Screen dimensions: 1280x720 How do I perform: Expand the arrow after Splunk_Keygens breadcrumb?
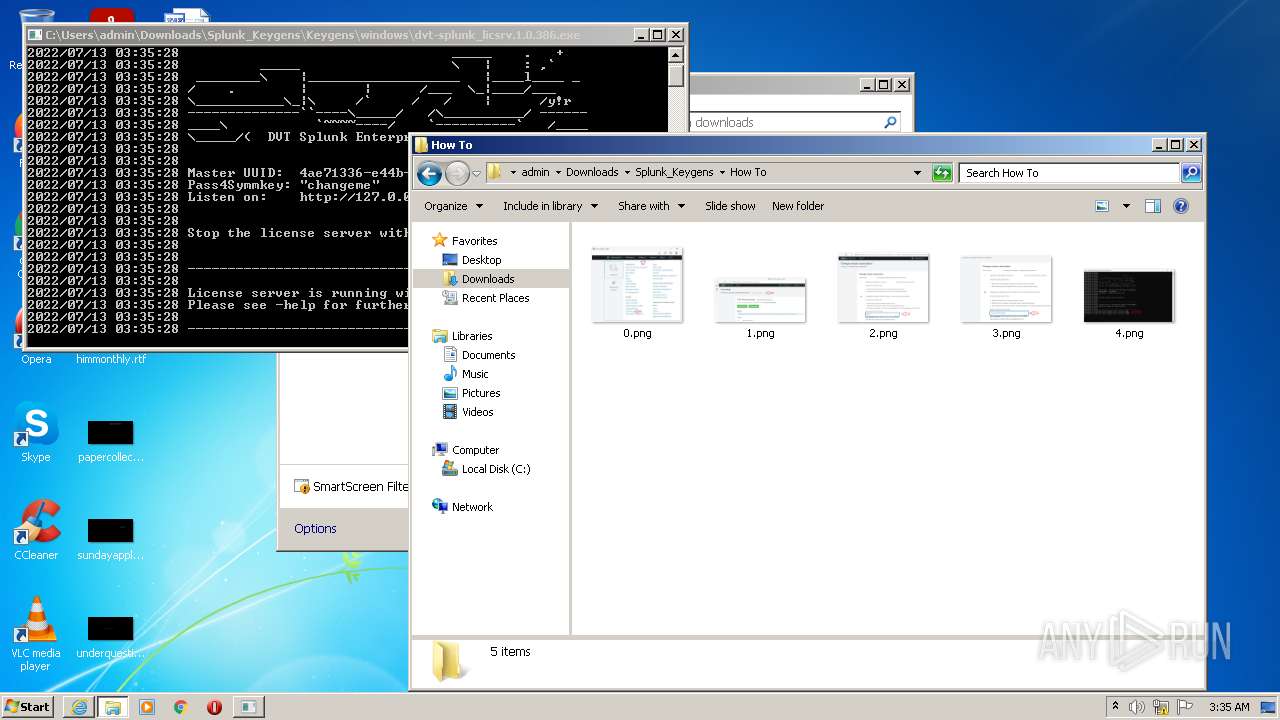[722, 173]
